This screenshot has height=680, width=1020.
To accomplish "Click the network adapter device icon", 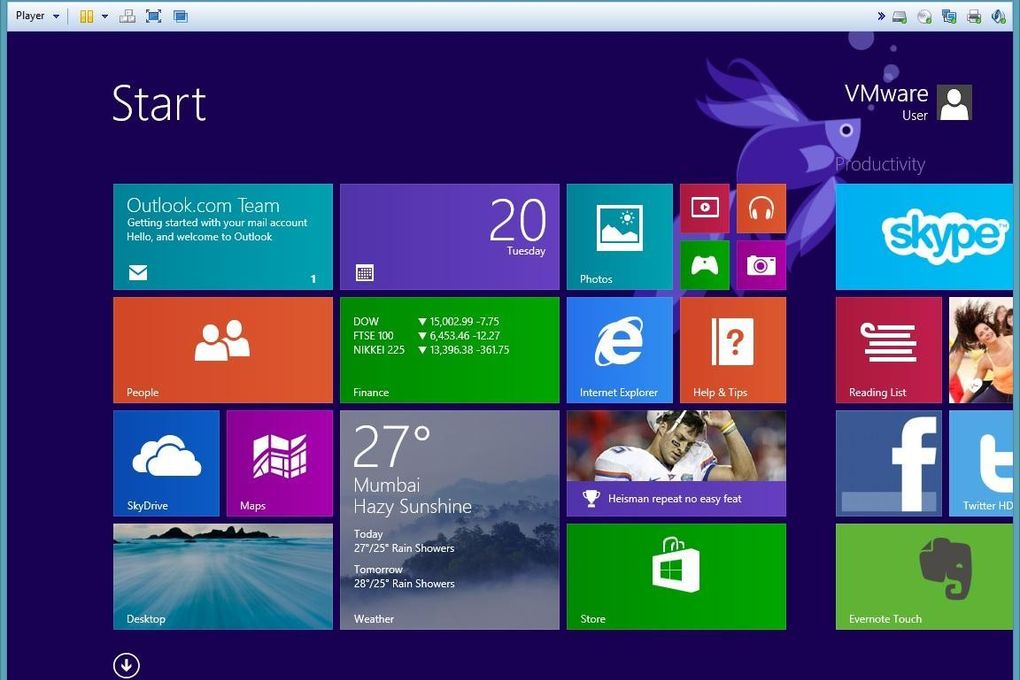I will 949,16.
